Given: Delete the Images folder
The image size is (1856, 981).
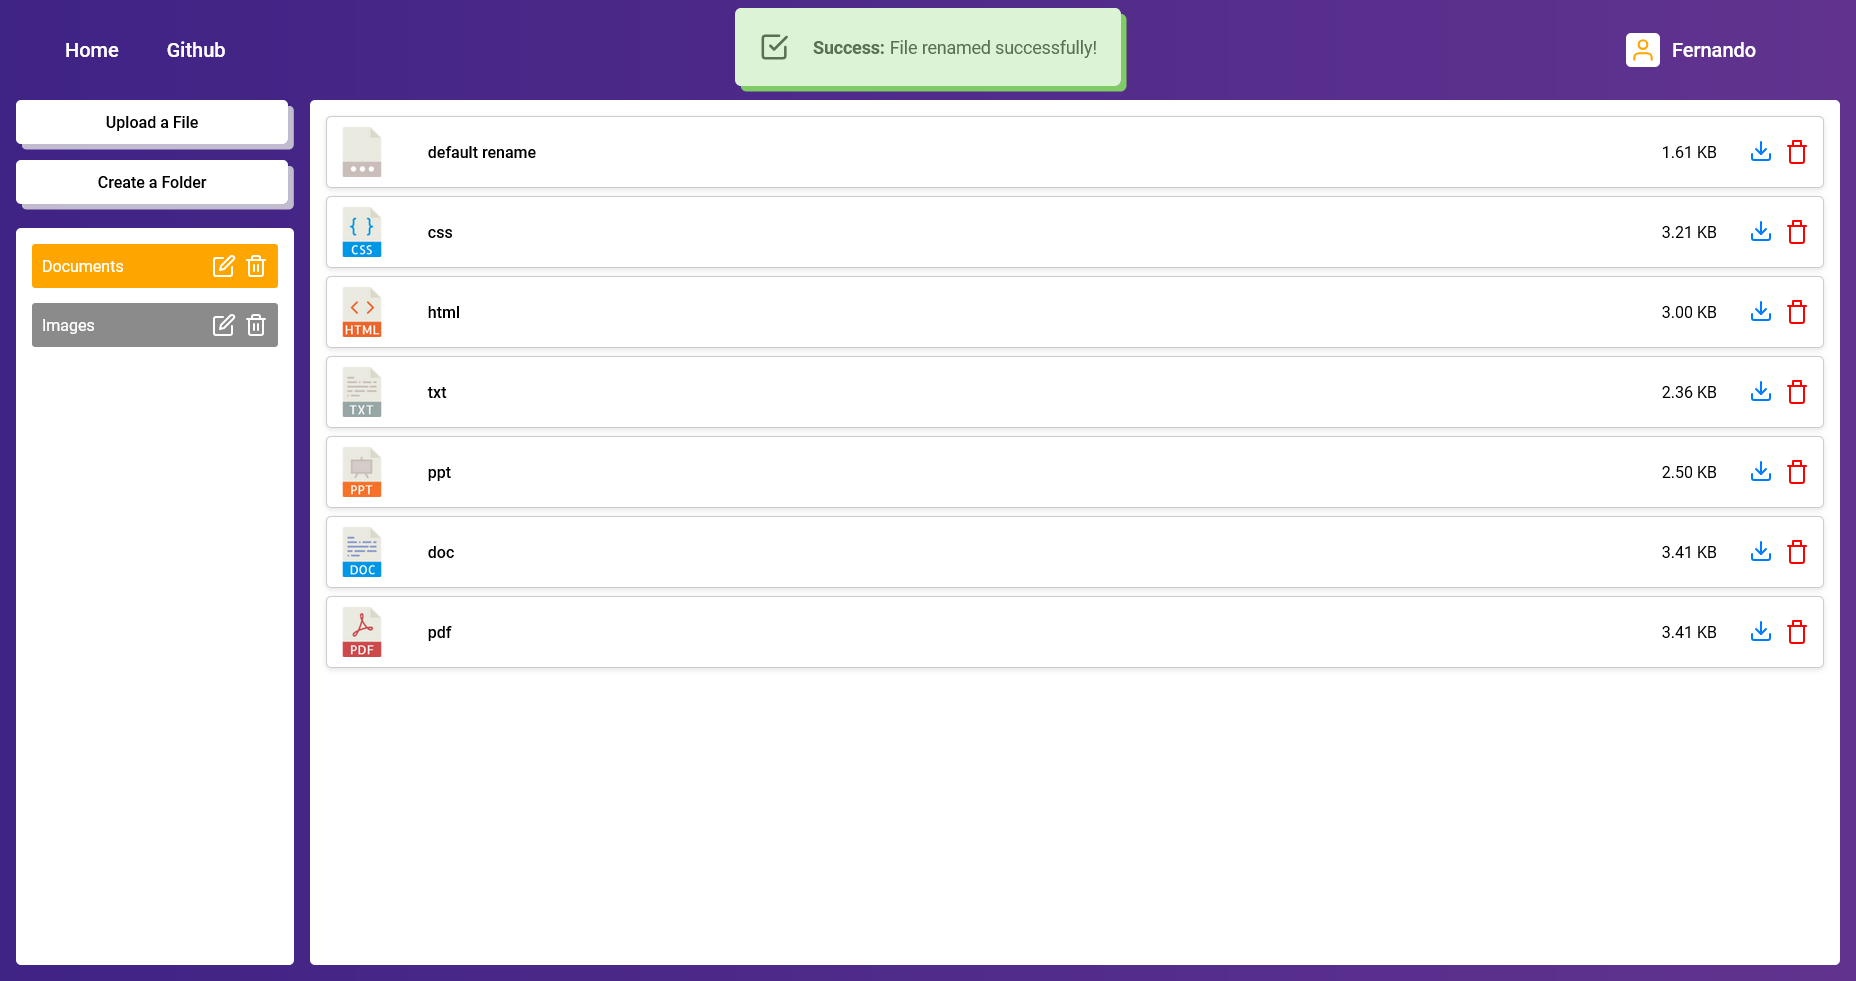Looking at the screenshot, I should pos(256,325).
